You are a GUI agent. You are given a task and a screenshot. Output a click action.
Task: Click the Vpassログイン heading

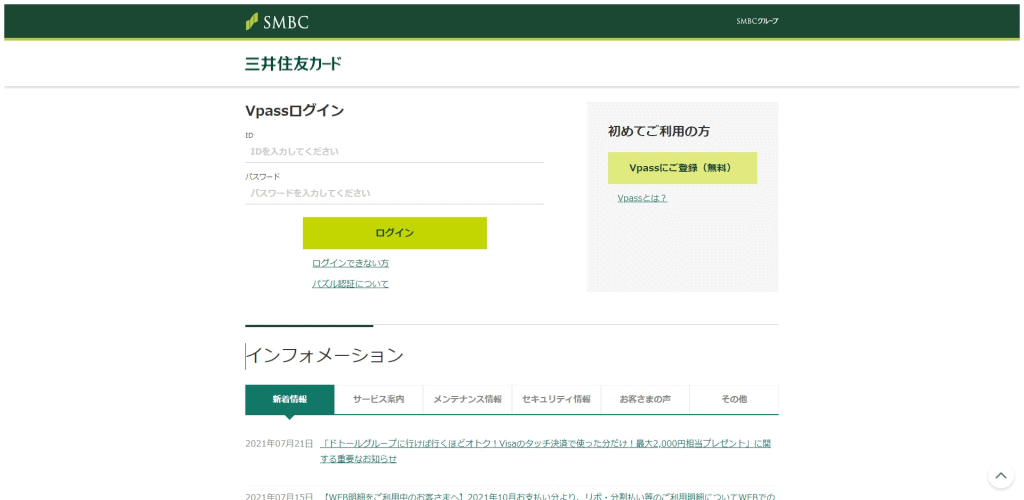pos(295,111)
